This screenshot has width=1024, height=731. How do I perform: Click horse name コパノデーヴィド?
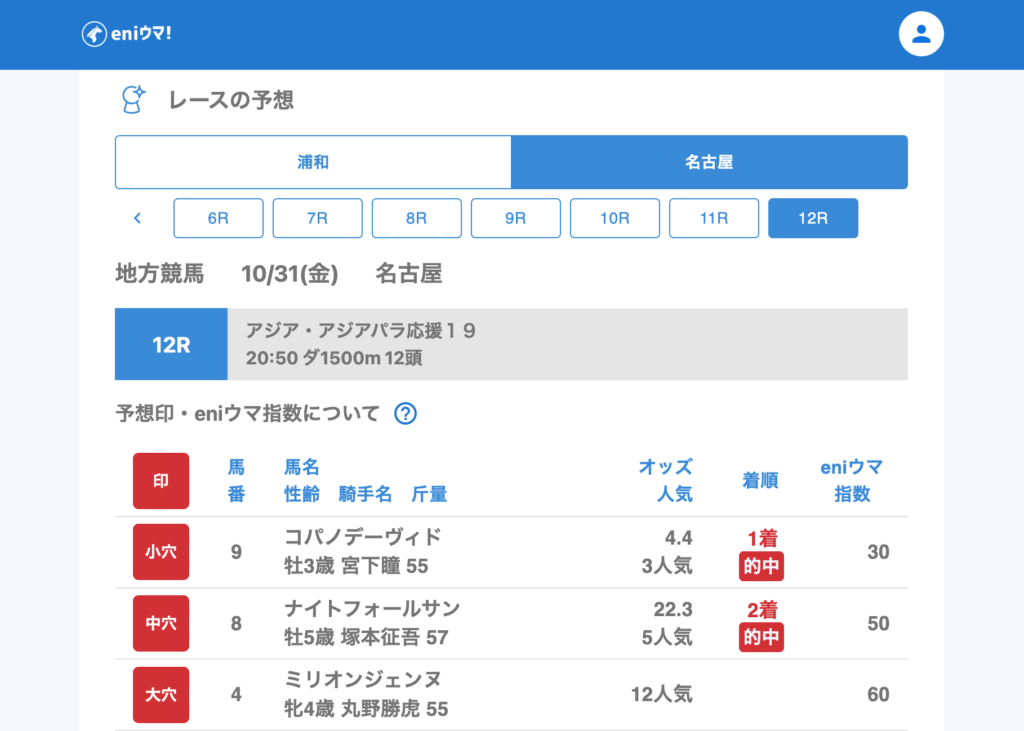363,537
